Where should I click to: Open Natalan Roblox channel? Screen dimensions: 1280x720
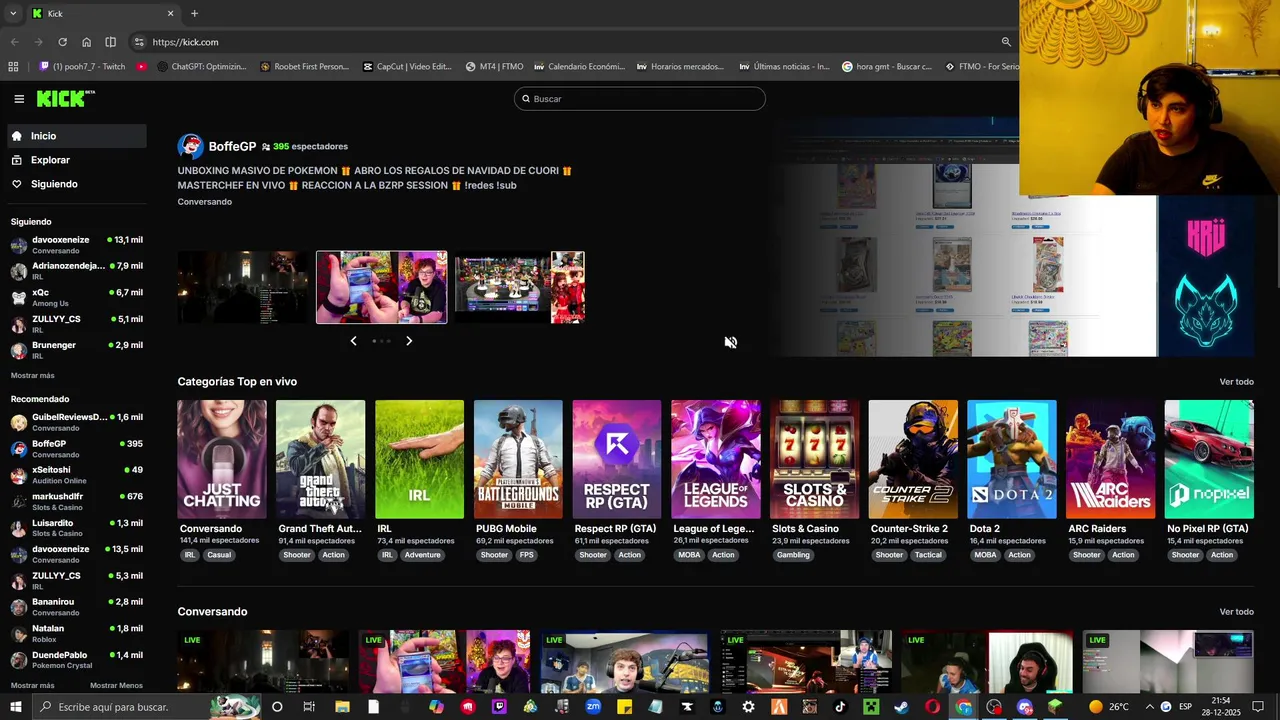76,633
